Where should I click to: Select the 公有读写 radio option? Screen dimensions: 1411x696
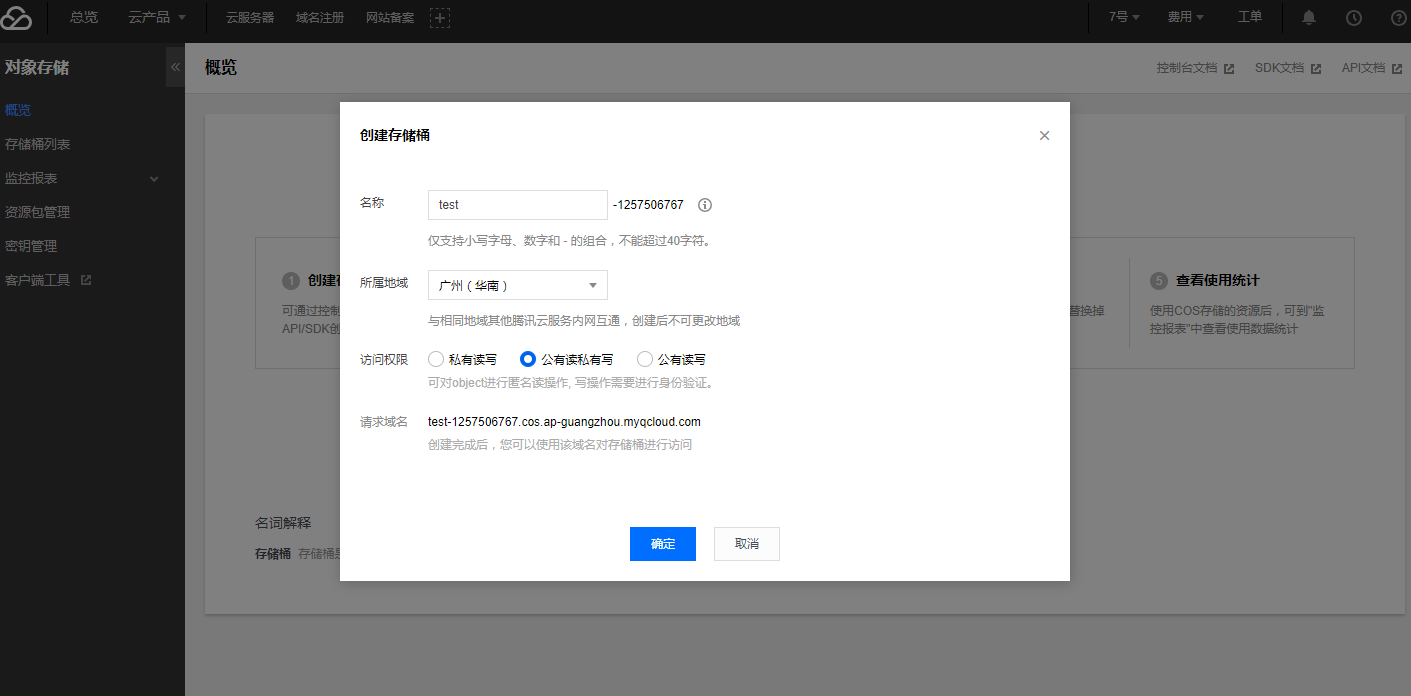pyautogui.click(x=645, y=359)
